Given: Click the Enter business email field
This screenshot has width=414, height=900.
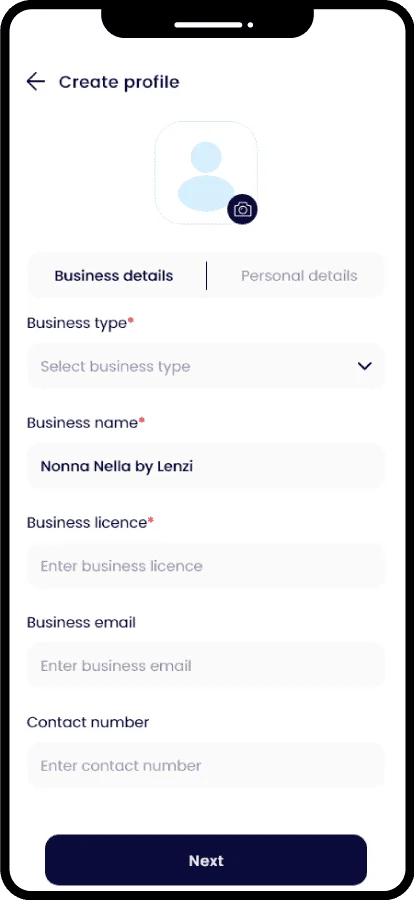Looking at the screenshot, I should click(206, 666).
